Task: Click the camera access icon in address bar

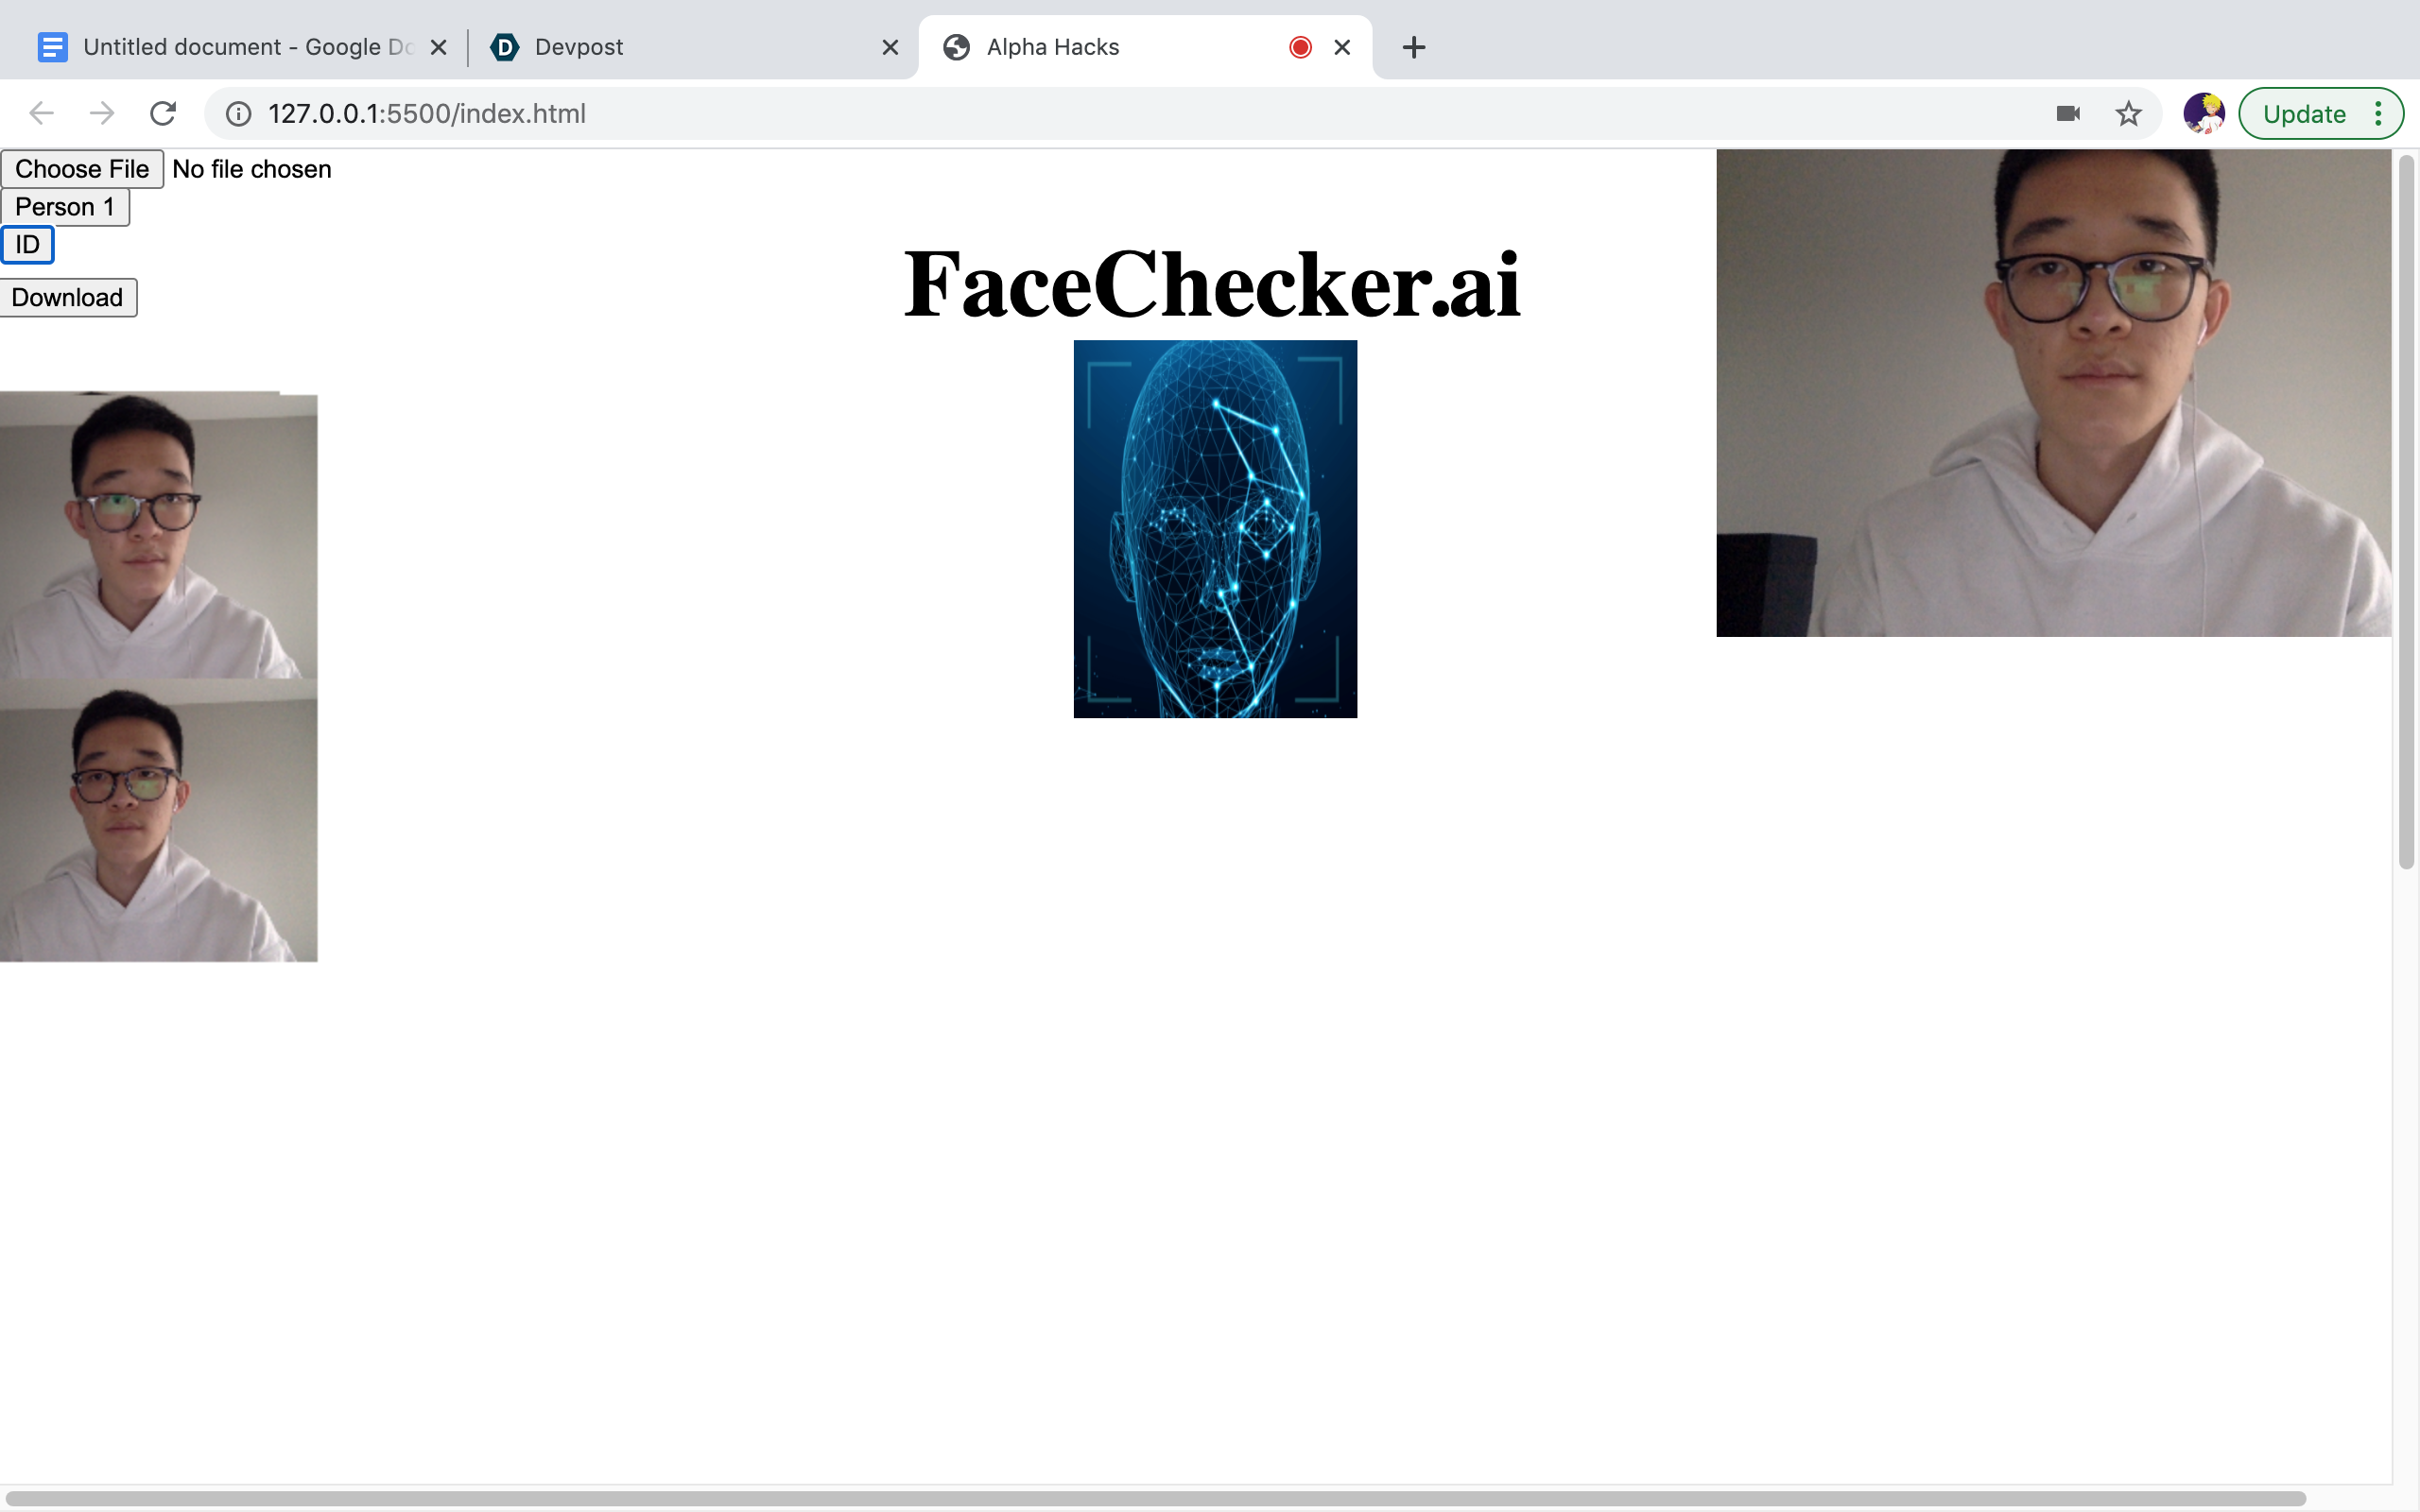Action: coord(2068,113)
